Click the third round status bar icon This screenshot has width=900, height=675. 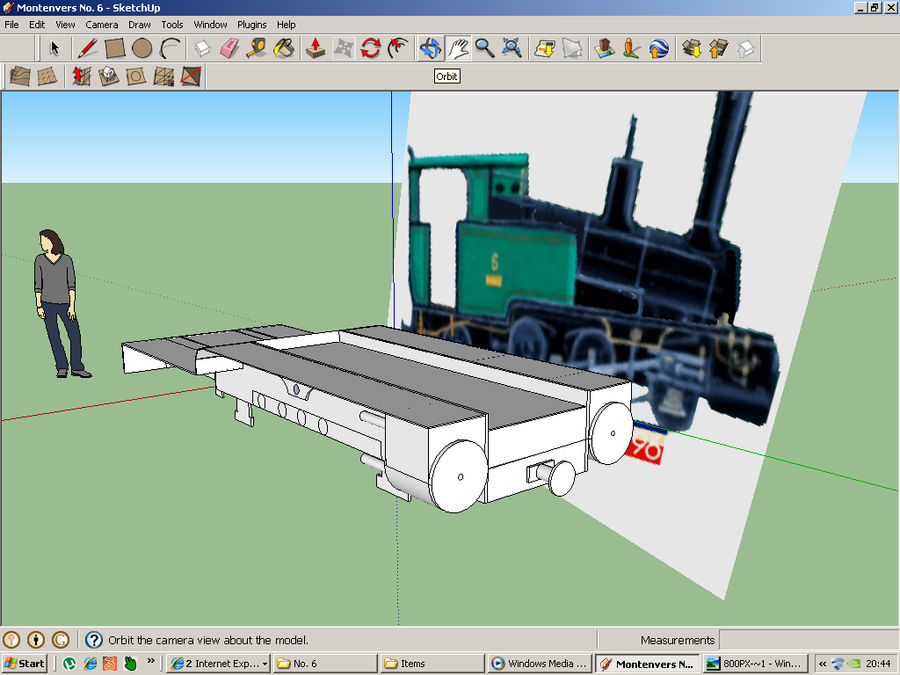61,639
